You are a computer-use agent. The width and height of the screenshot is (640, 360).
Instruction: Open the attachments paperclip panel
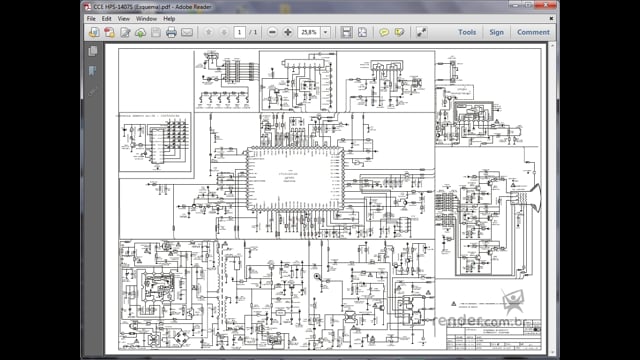pyautogui.click(x=93, y=92)
